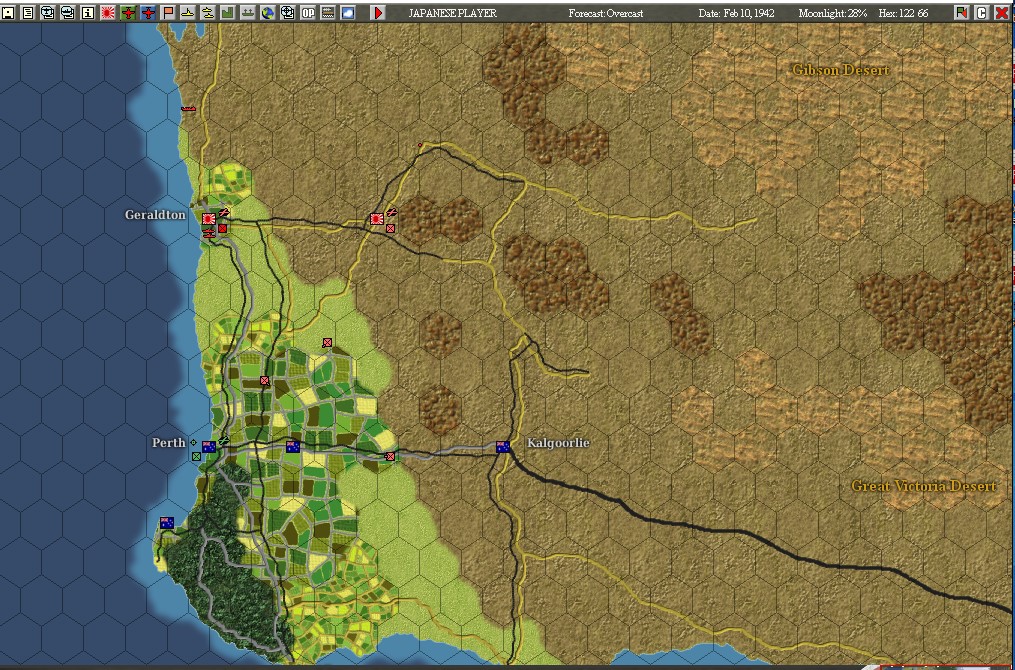Select the green unit counter at Perth

(x=196, y=456)
